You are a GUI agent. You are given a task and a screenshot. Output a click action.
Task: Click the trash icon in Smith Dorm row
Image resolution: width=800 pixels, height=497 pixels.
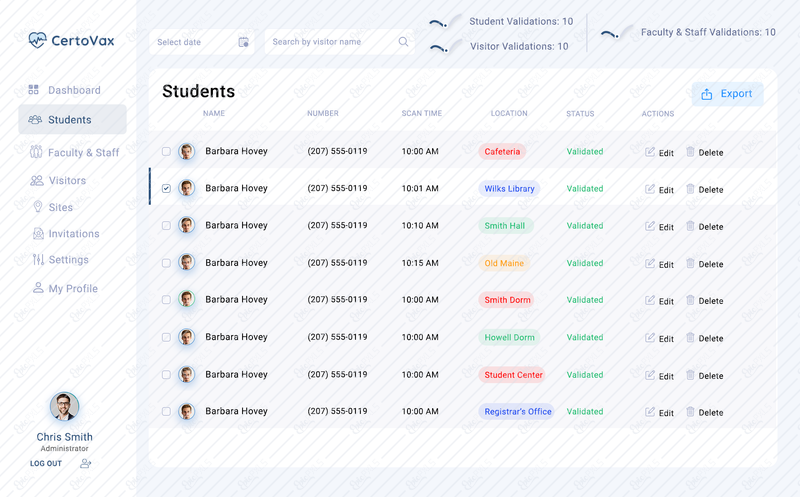click(x=690, y=300)
